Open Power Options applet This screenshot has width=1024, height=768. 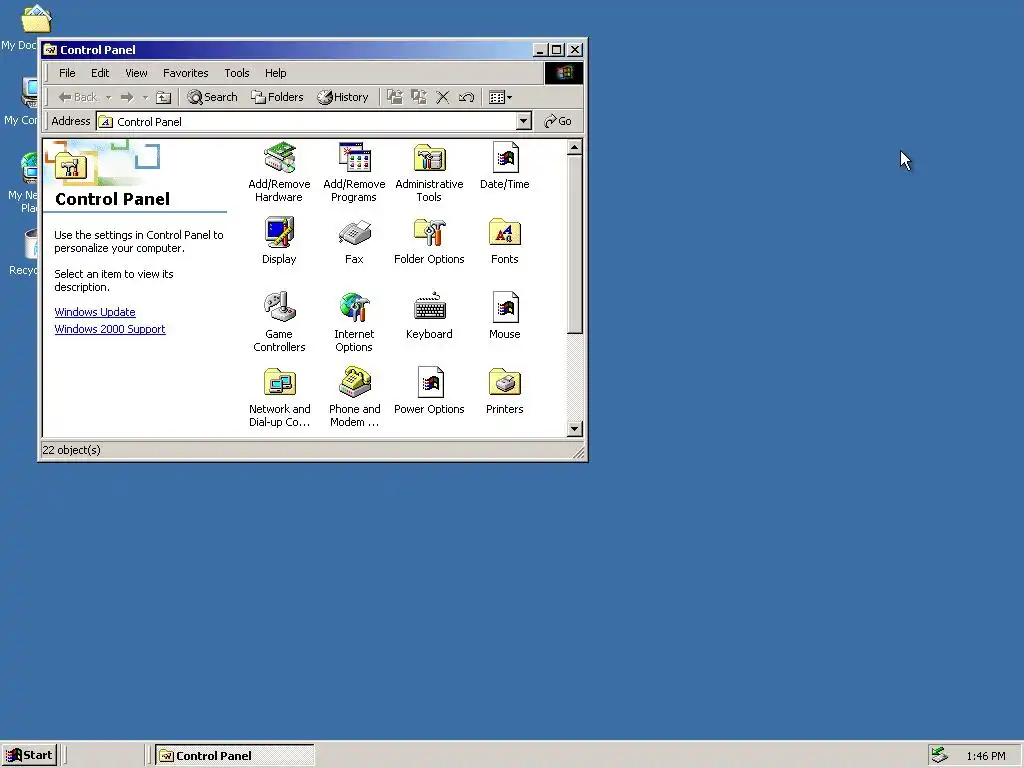[x=429, y=391]
